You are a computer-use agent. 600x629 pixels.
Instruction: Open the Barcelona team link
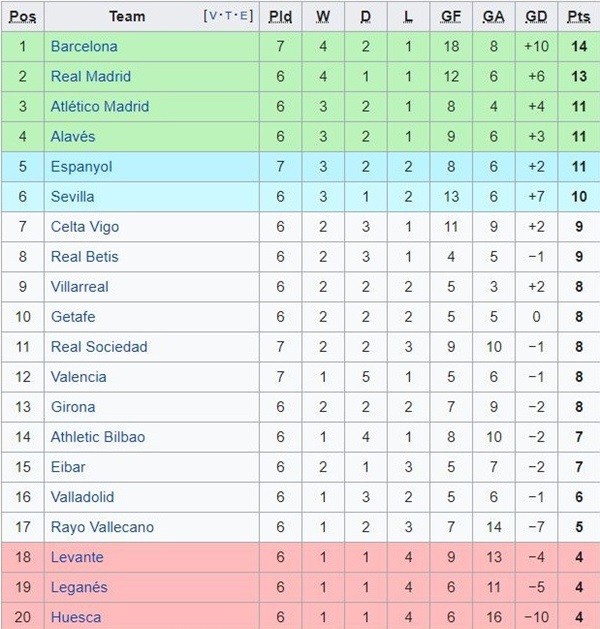coord(84,46)
